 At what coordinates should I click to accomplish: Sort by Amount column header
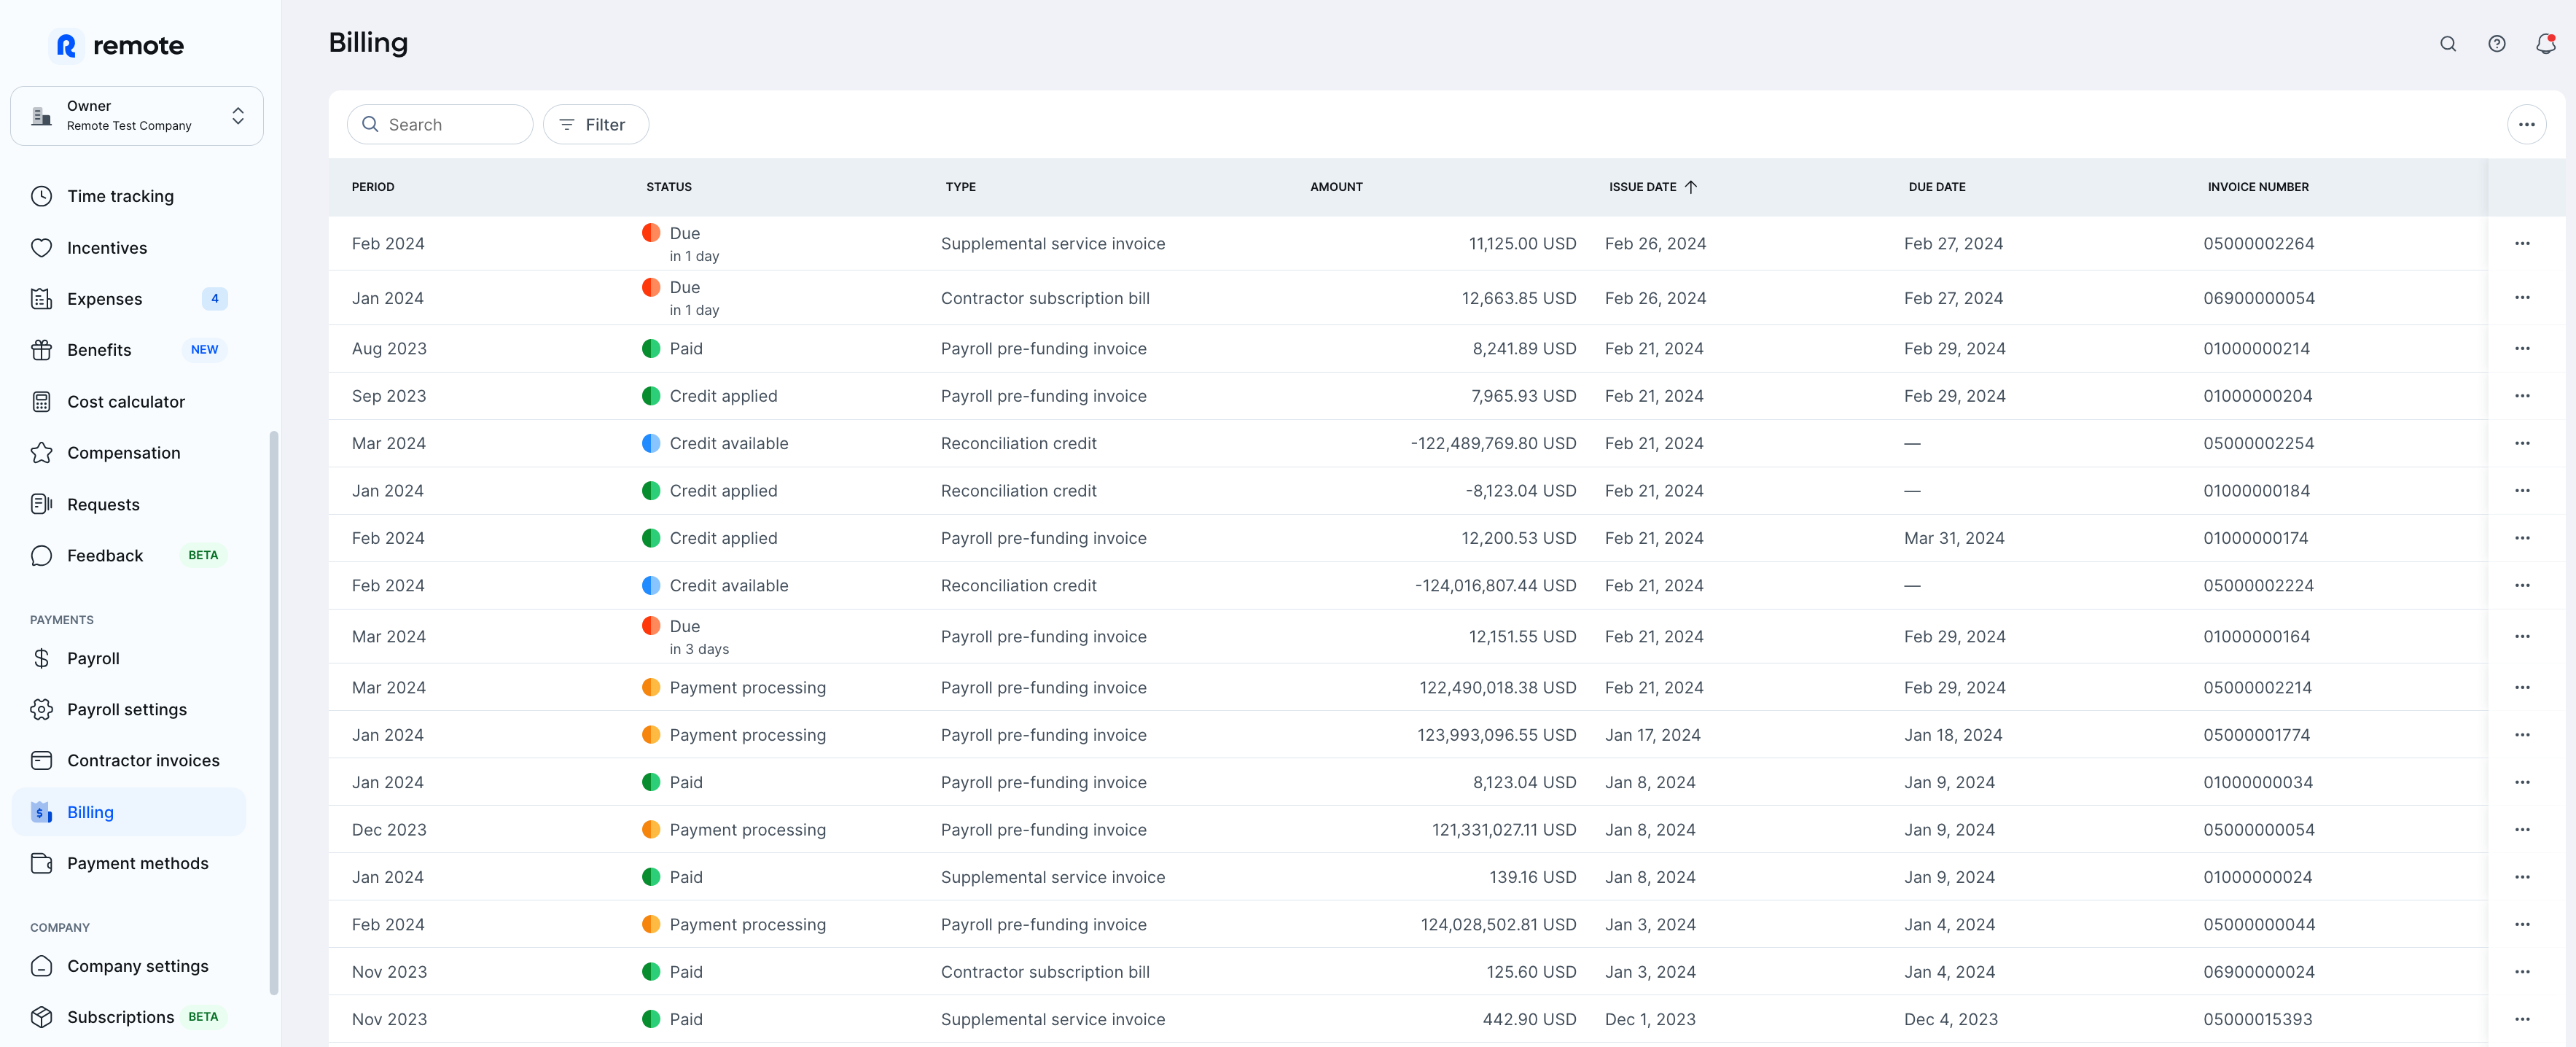1336,187
